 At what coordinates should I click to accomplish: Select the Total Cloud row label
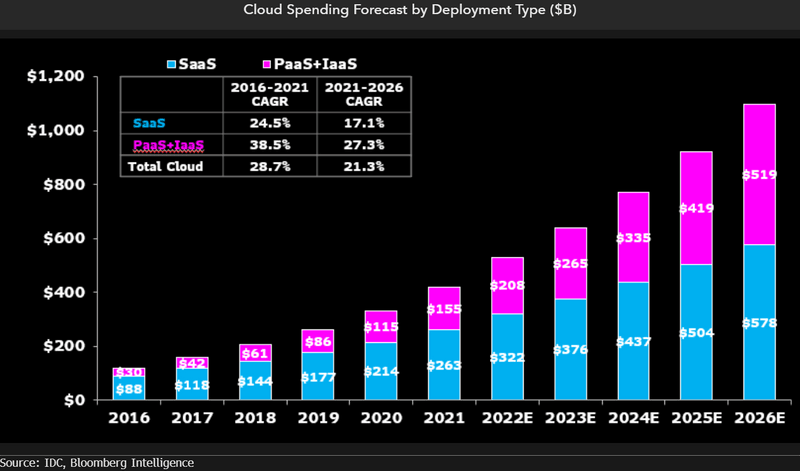tap(165, 166)
